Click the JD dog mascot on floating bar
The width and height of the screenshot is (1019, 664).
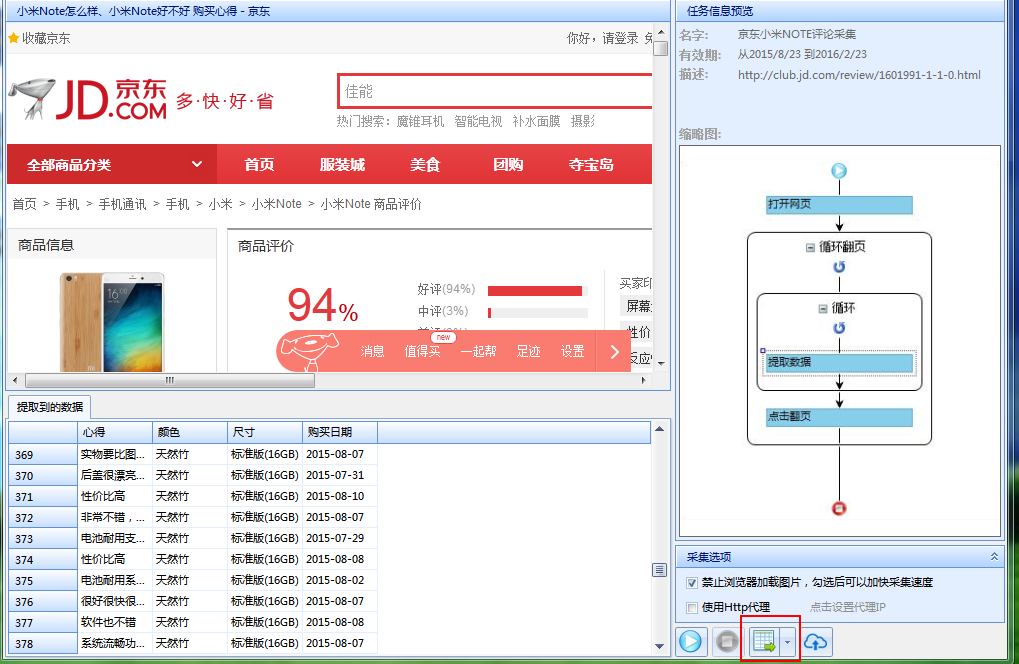pos(311,351)
